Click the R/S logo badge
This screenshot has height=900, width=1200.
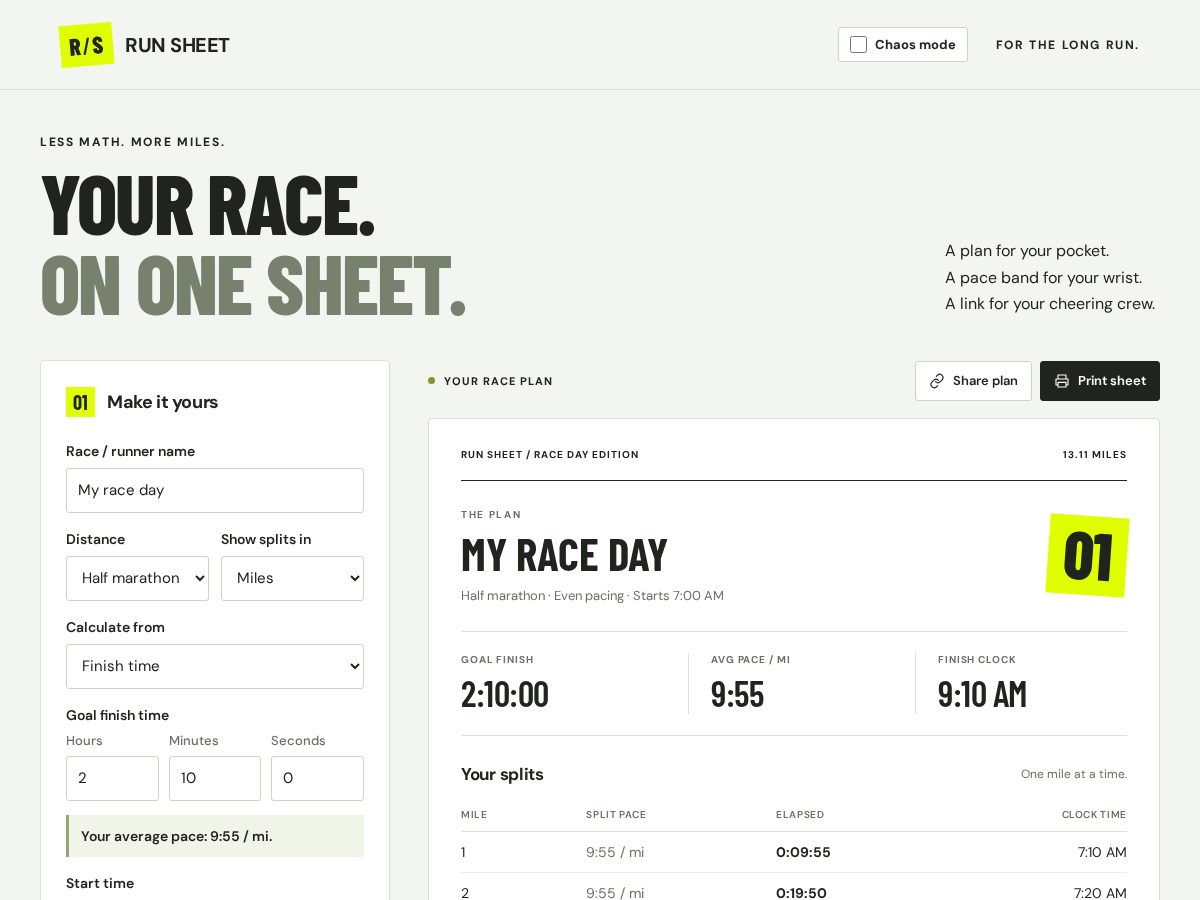tap(86, 45)
